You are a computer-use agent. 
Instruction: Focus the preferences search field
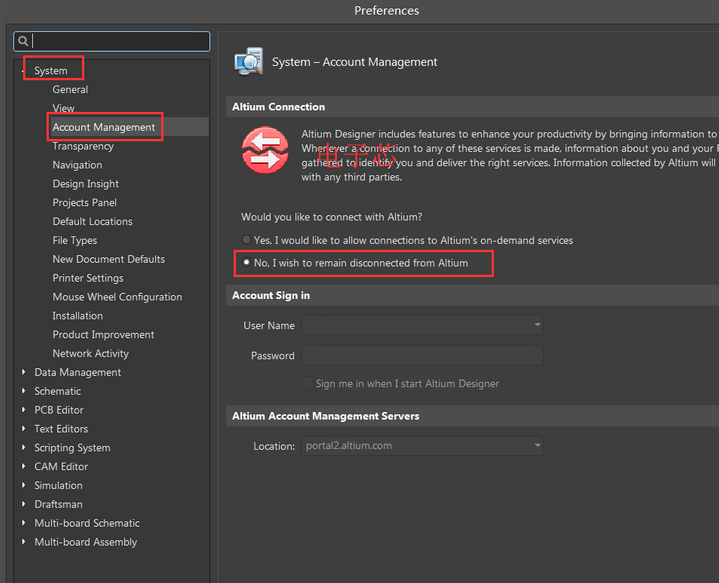[x=112, y=41]
